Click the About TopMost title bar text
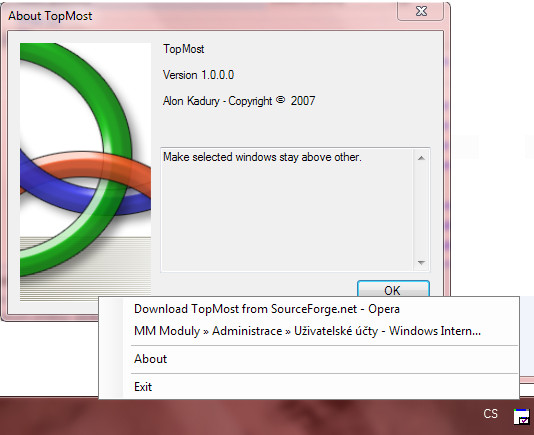 50,16
